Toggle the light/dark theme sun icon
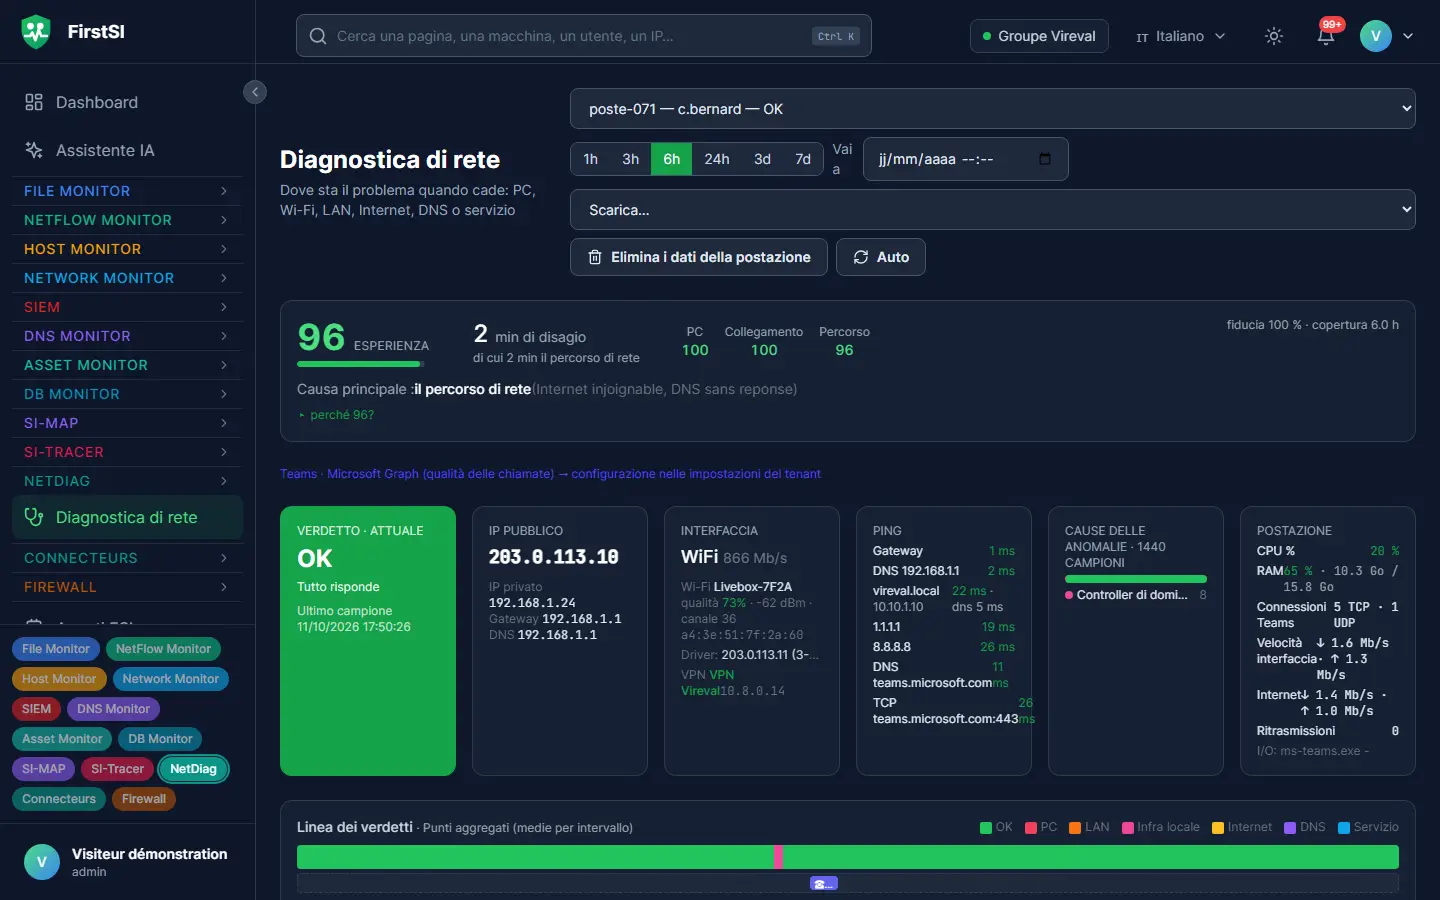This screenshot has width=1440, height=900. [x=1274, y=36]
